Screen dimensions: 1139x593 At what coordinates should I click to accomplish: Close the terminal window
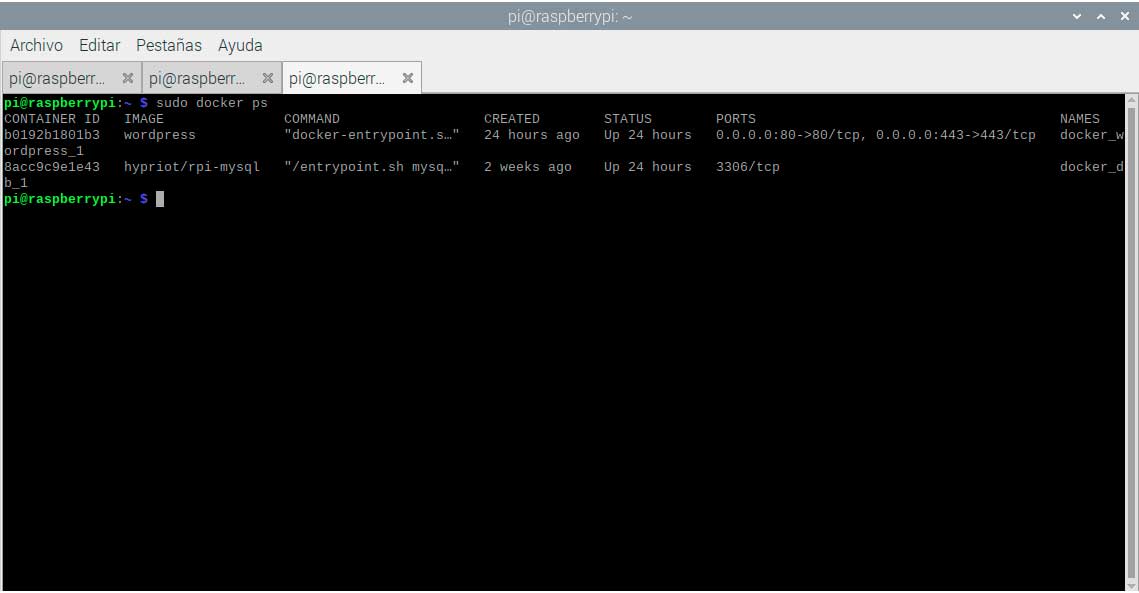1125,16
